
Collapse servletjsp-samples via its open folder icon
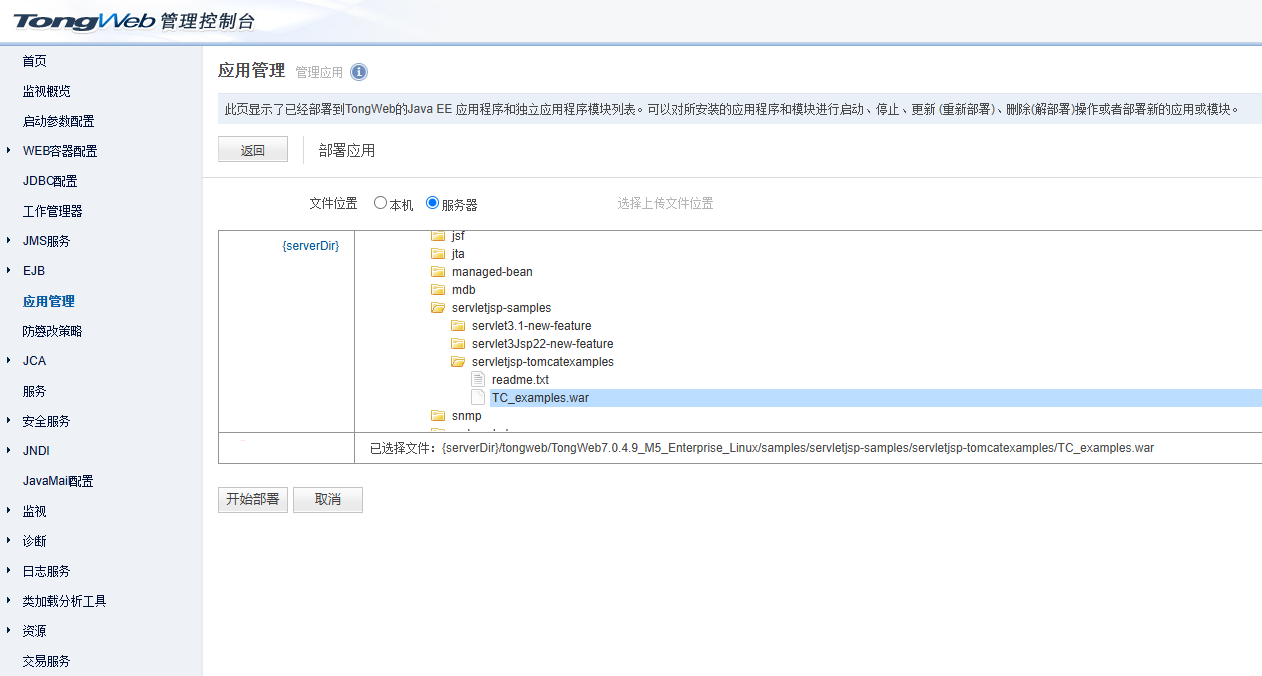(438, 308)
